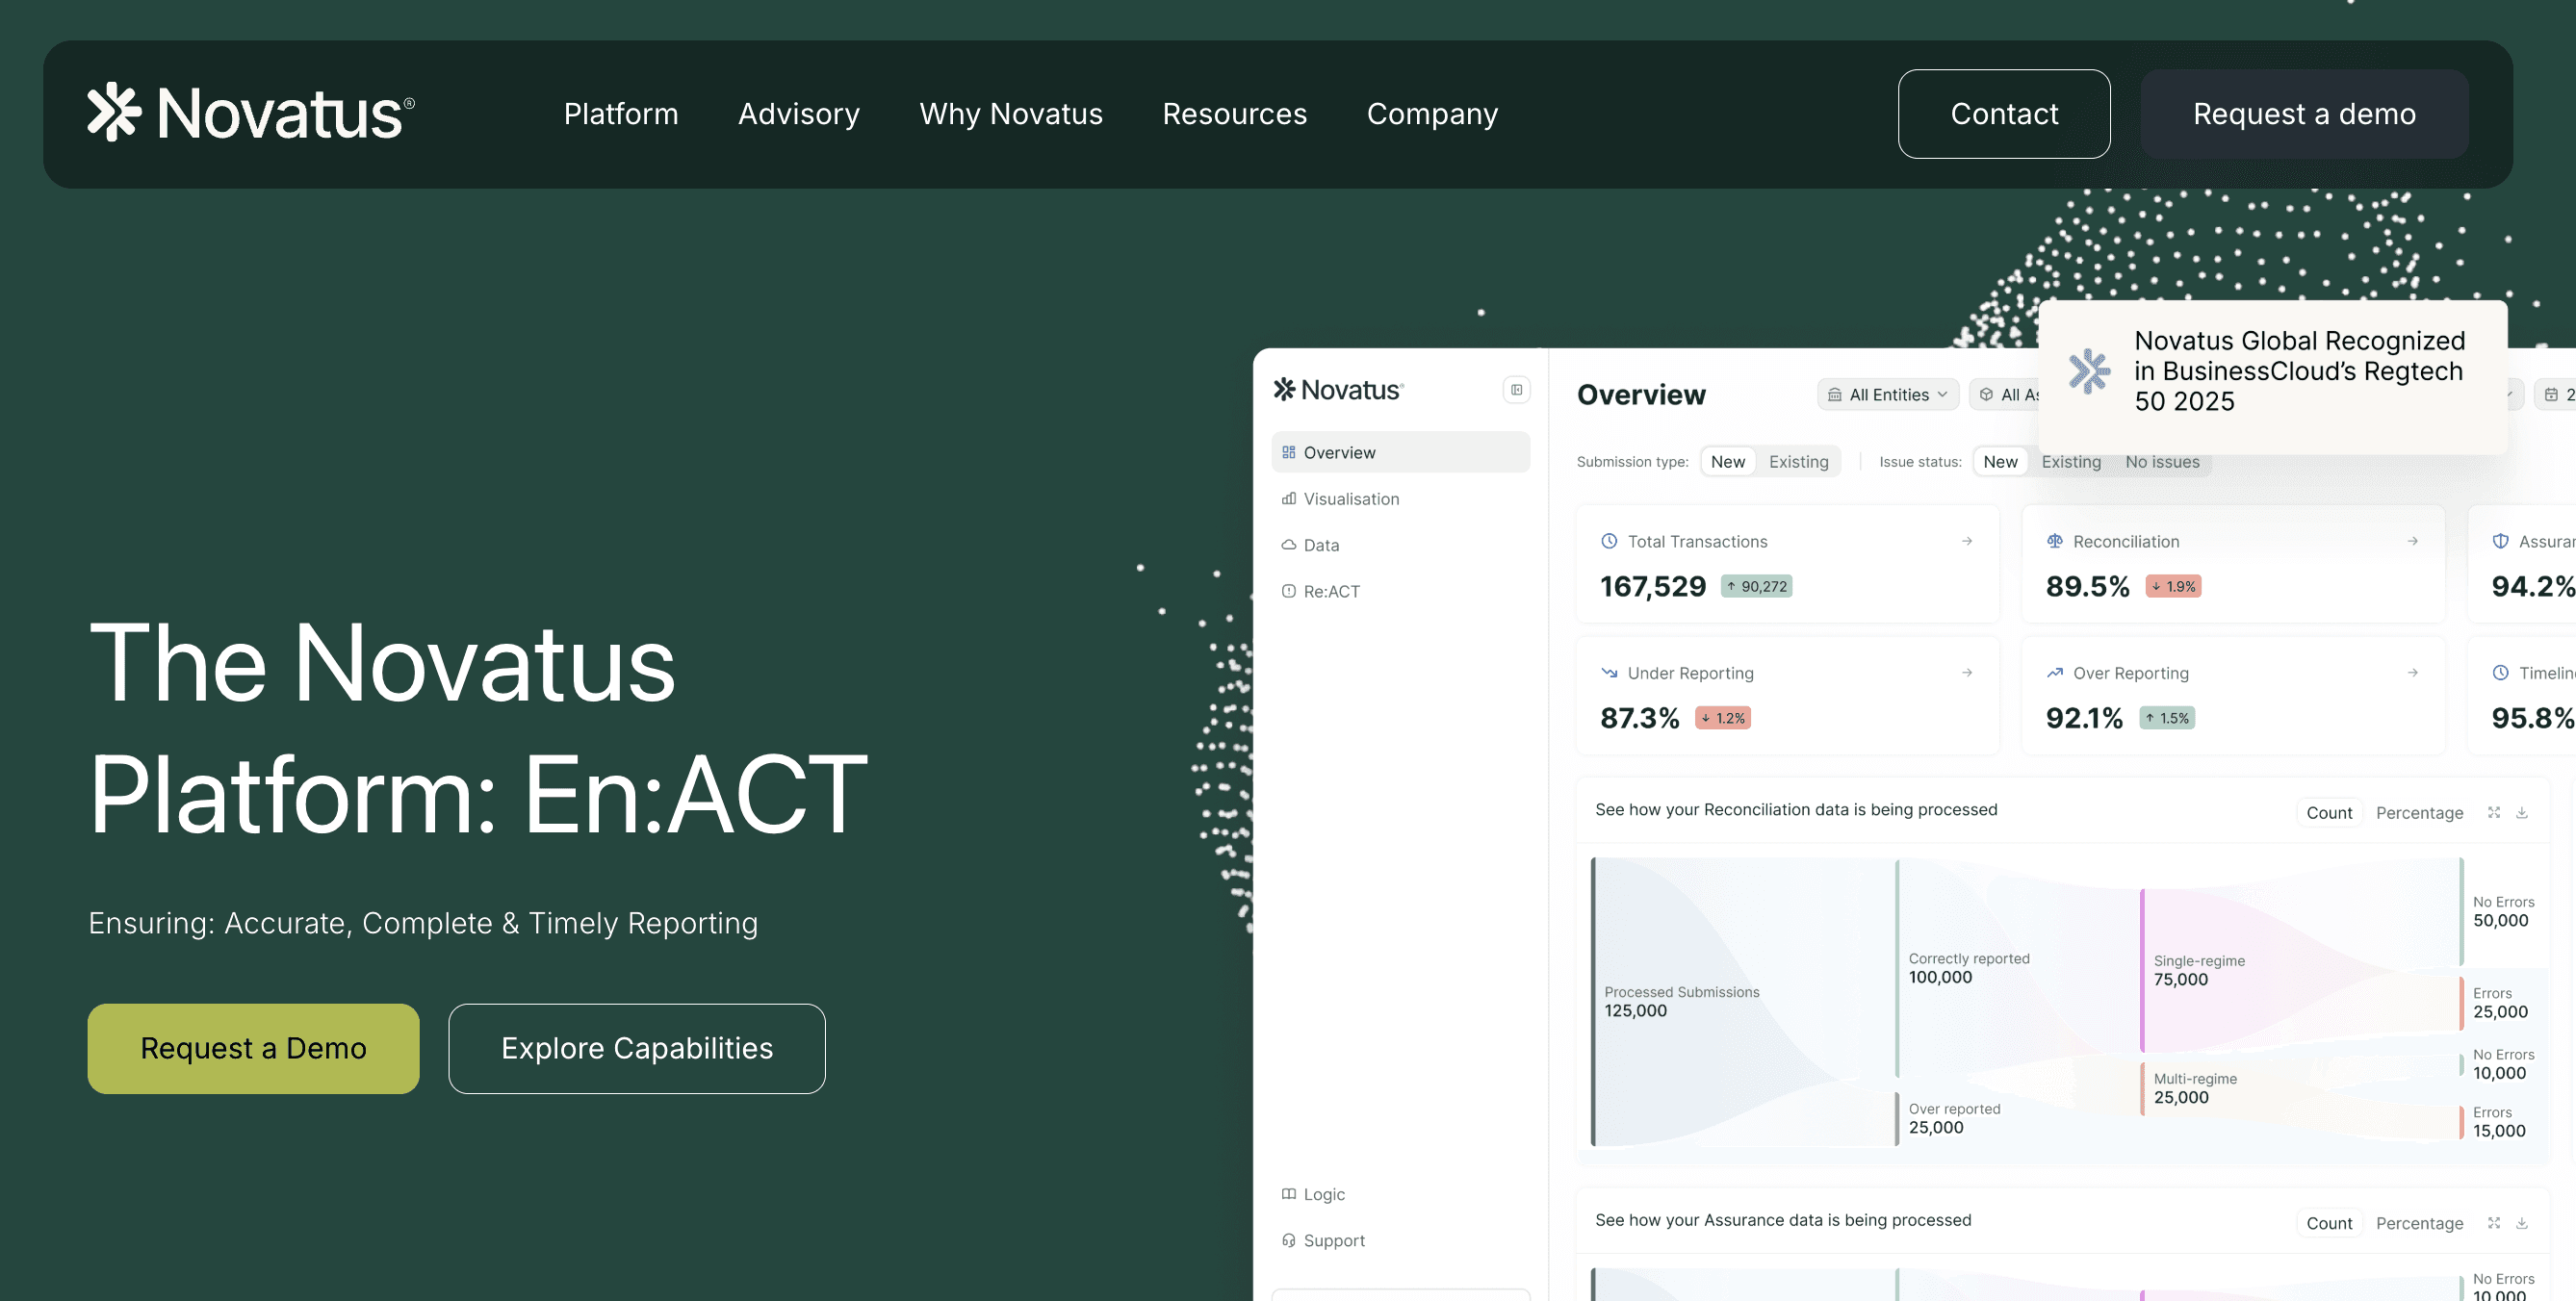
Task: Open Under Reporting card arrow
Action: click(1966, 673)
